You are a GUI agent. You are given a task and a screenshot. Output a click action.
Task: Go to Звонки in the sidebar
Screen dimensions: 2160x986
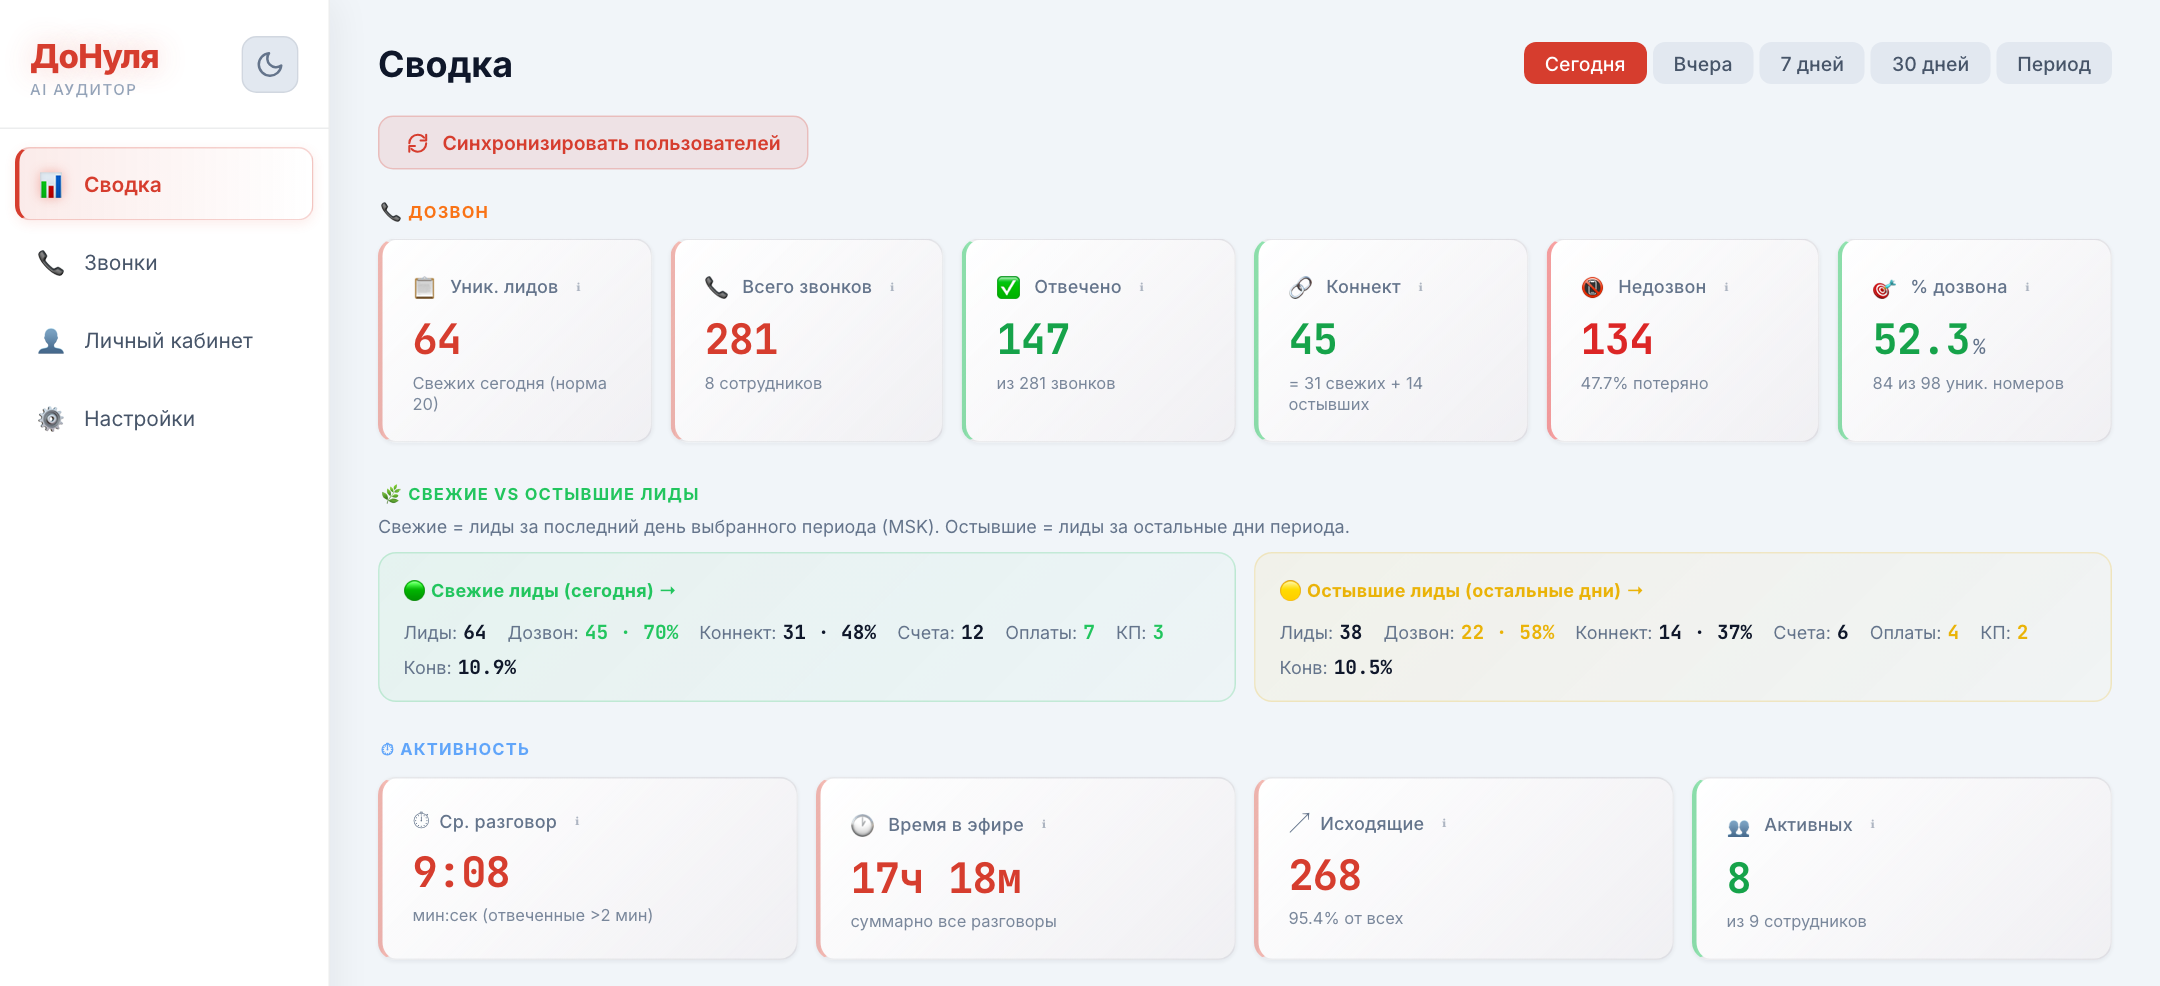(164, 262)
